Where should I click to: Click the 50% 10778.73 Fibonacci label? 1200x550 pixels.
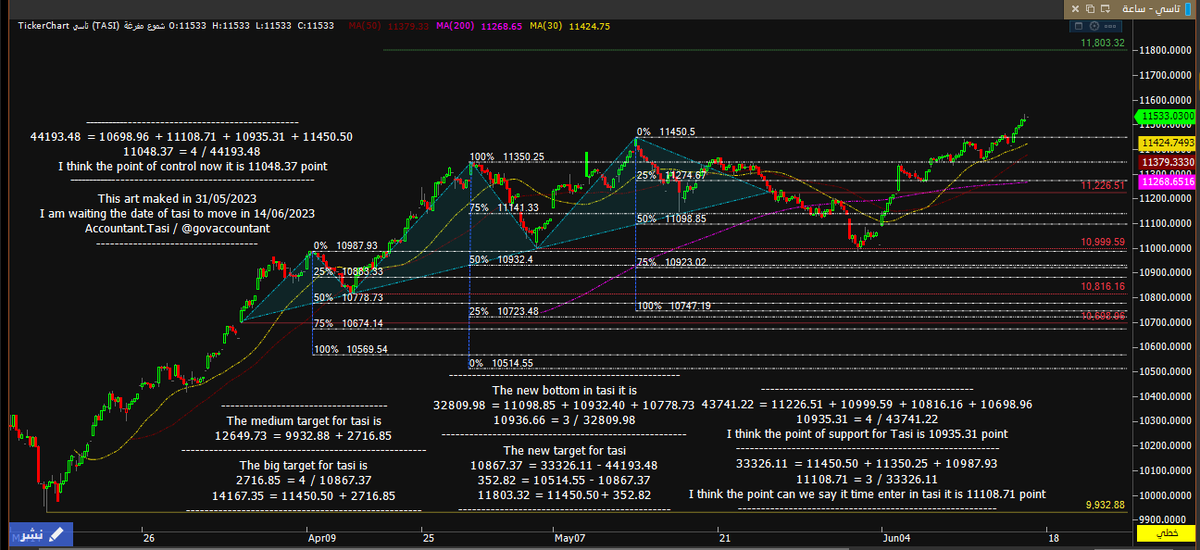pyautogui.click(x=349, y=297)
